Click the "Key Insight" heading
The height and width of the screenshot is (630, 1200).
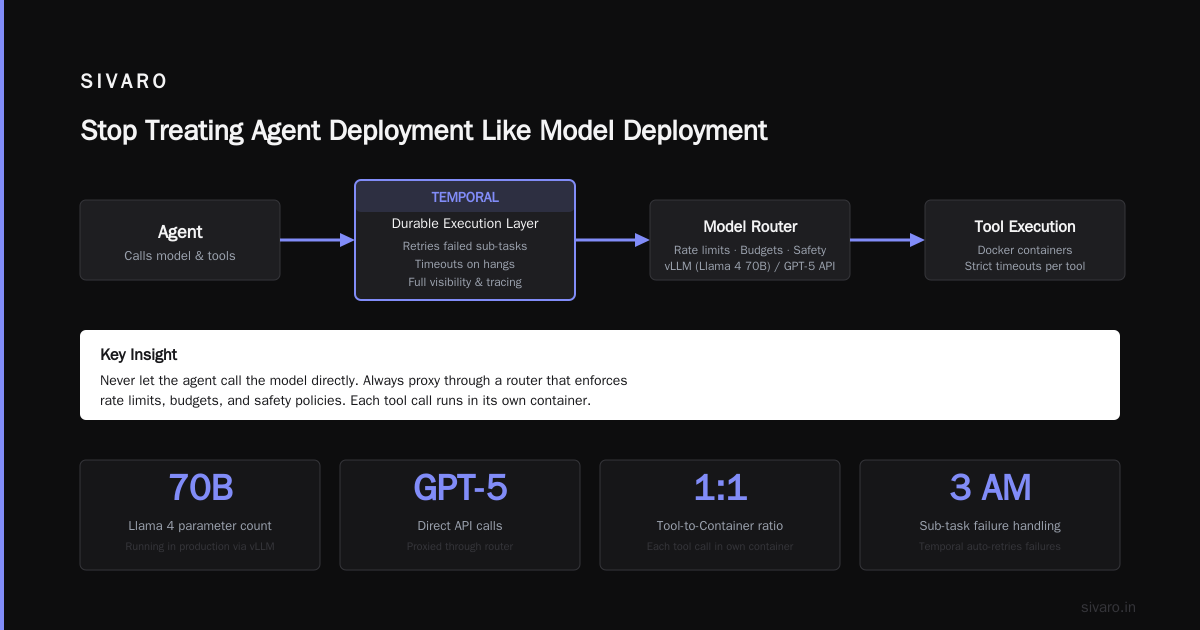(139, 355)
